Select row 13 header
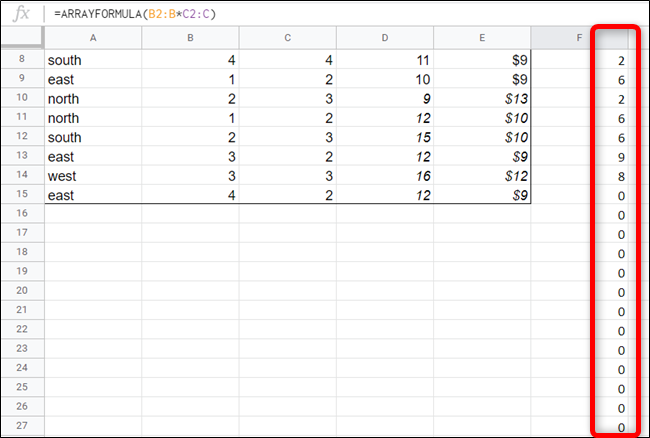 pos(22,156)
